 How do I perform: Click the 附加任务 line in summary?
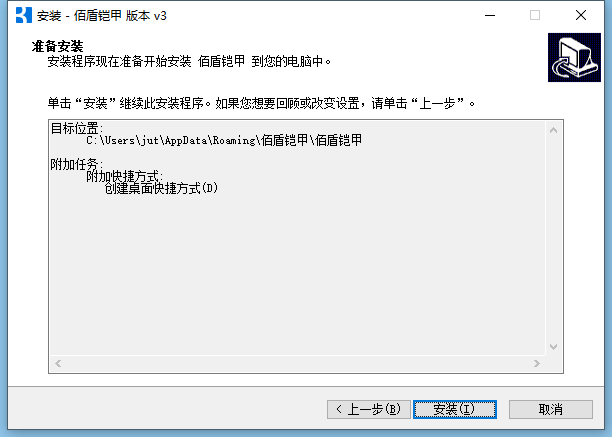pyautogui.click(x=77, y=164)
